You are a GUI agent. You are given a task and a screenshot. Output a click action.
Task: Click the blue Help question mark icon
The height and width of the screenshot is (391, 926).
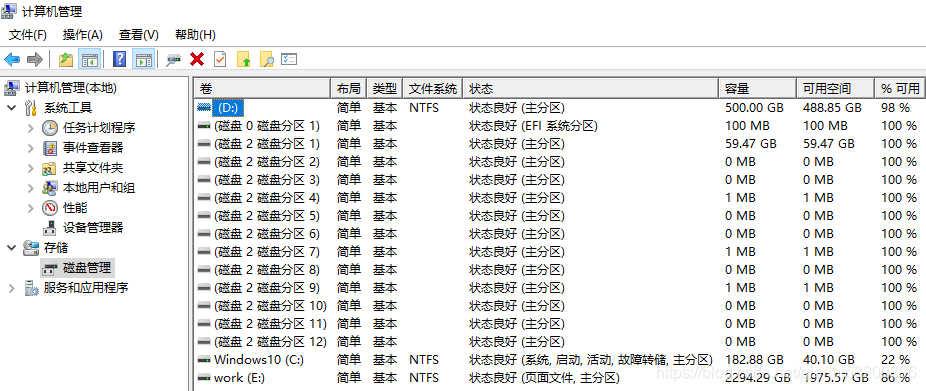(119, 59)
